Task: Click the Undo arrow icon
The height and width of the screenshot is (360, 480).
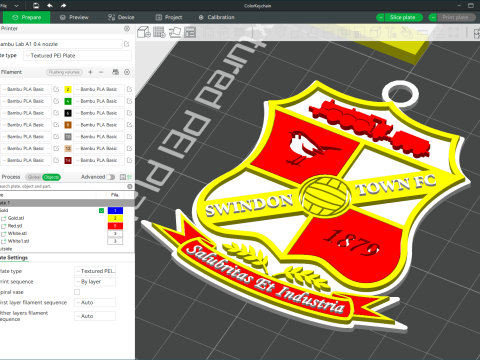Action: pos(50,5)
